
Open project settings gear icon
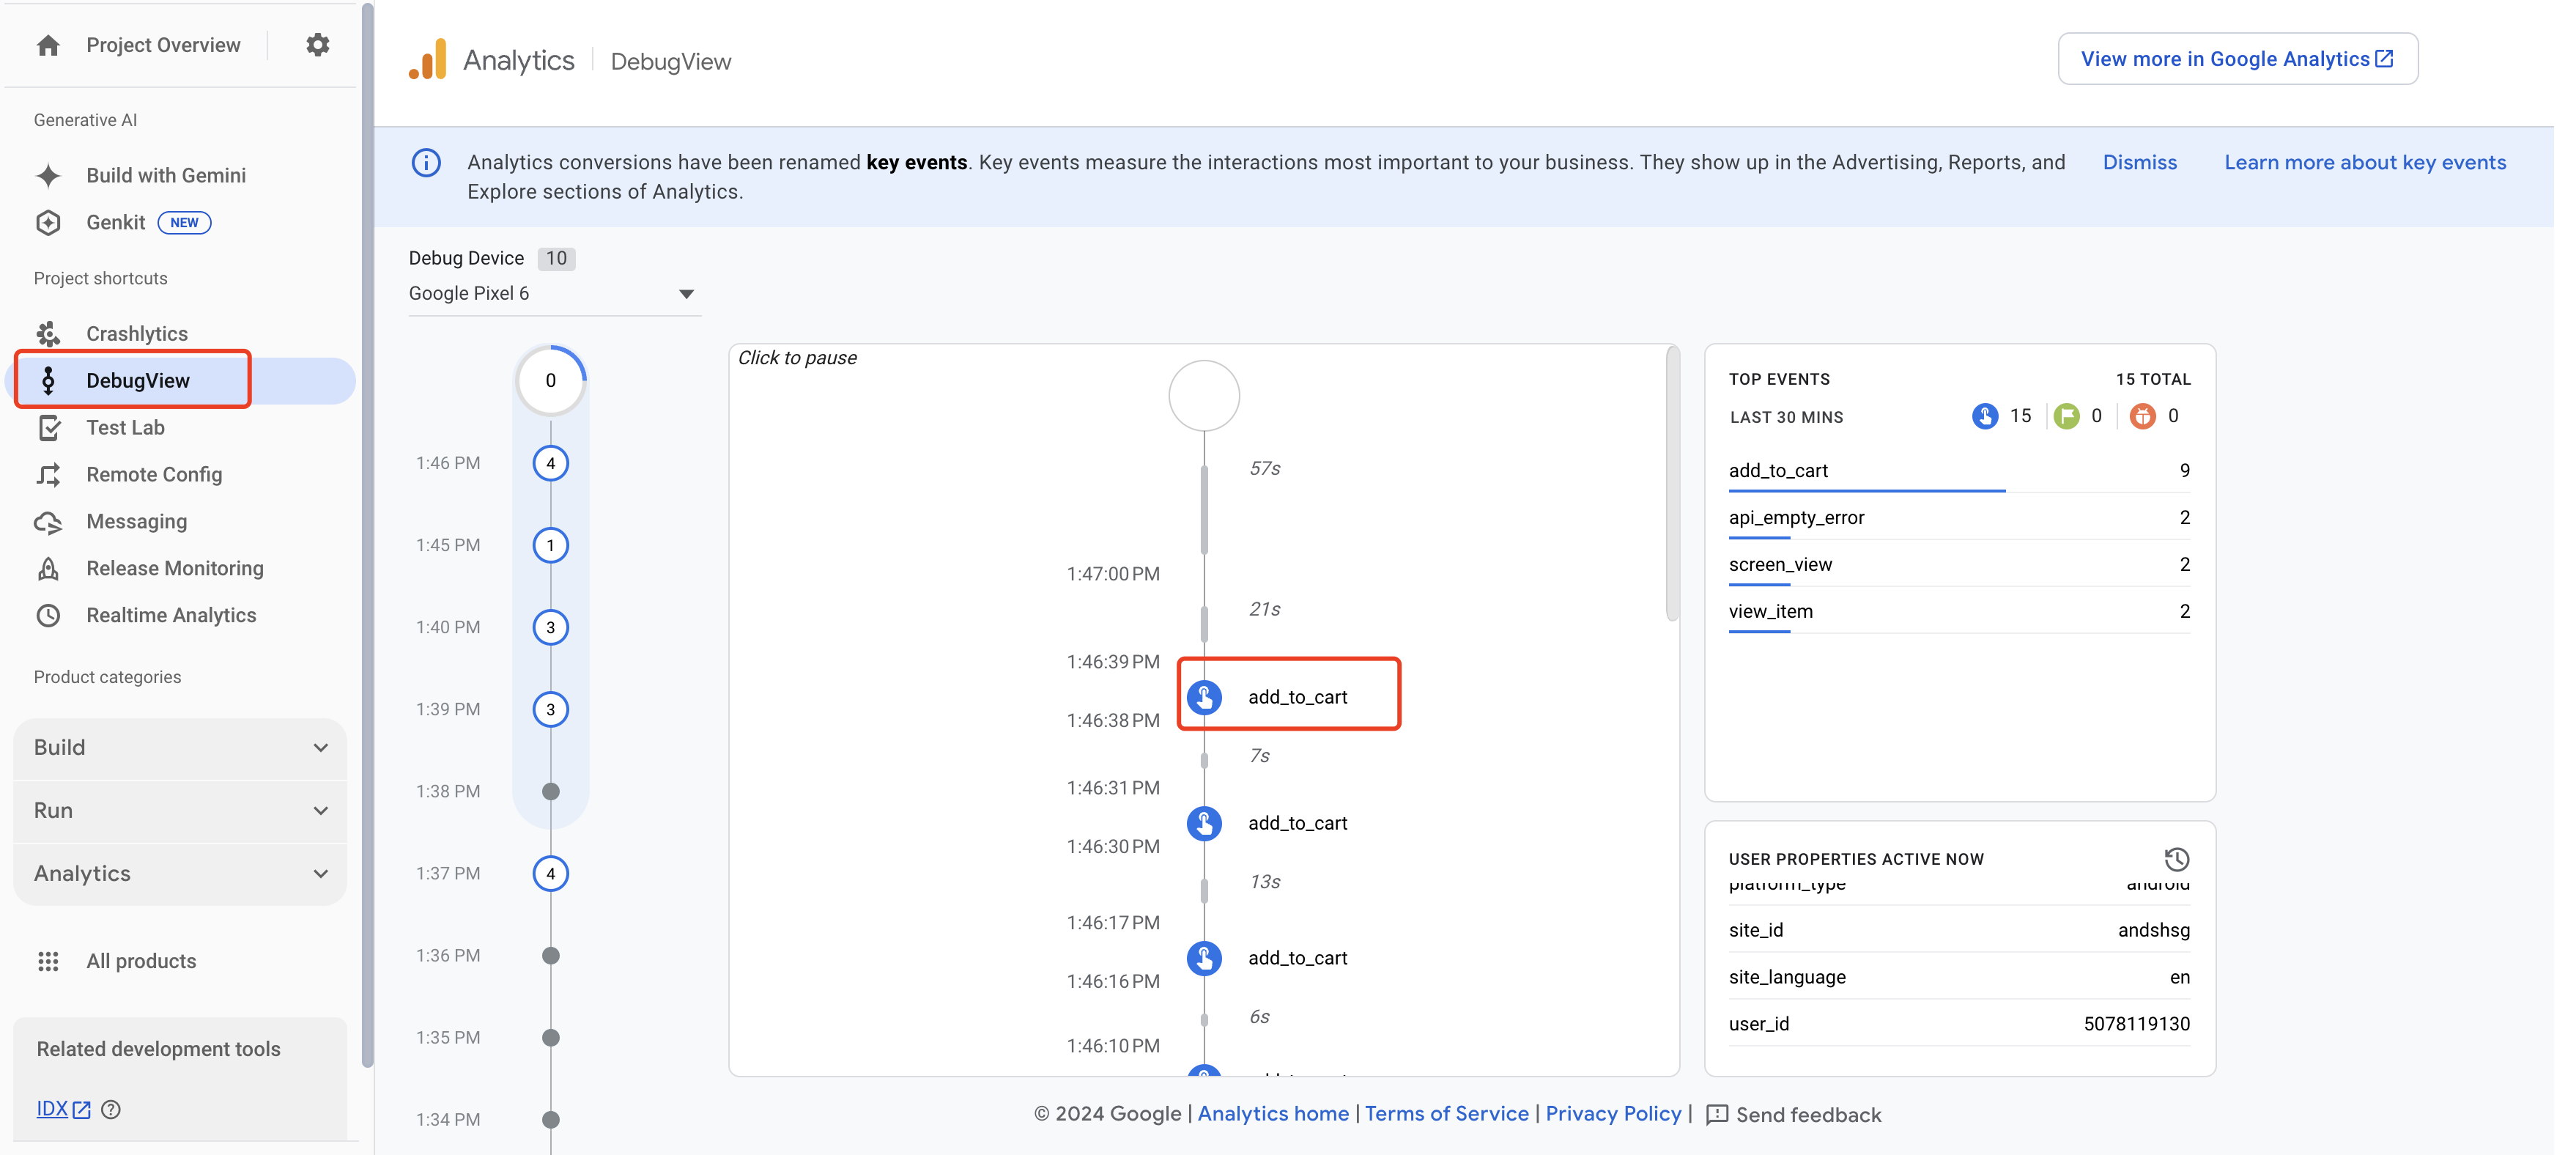317,44
